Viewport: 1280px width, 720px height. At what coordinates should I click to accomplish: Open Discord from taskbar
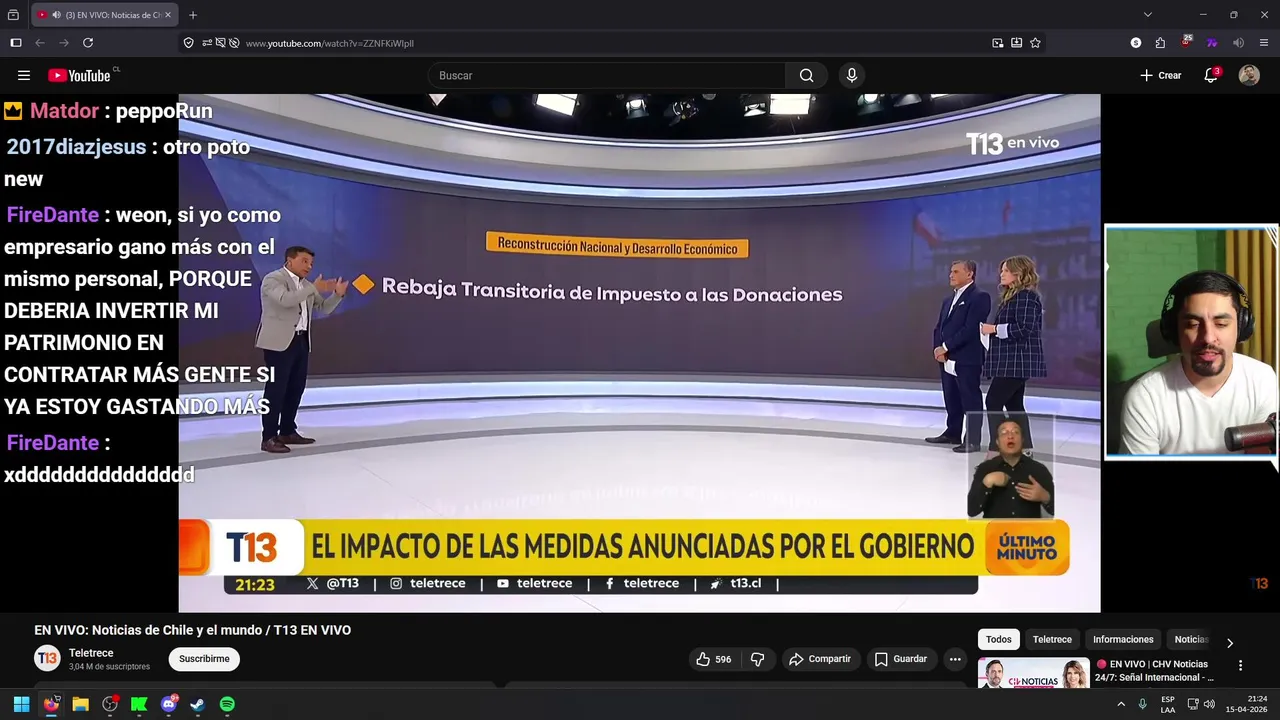pos(168,704)
